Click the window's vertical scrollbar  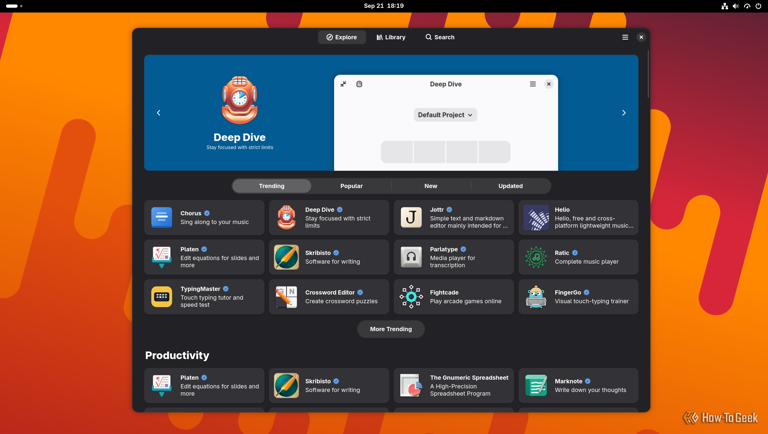pos(648,73)
